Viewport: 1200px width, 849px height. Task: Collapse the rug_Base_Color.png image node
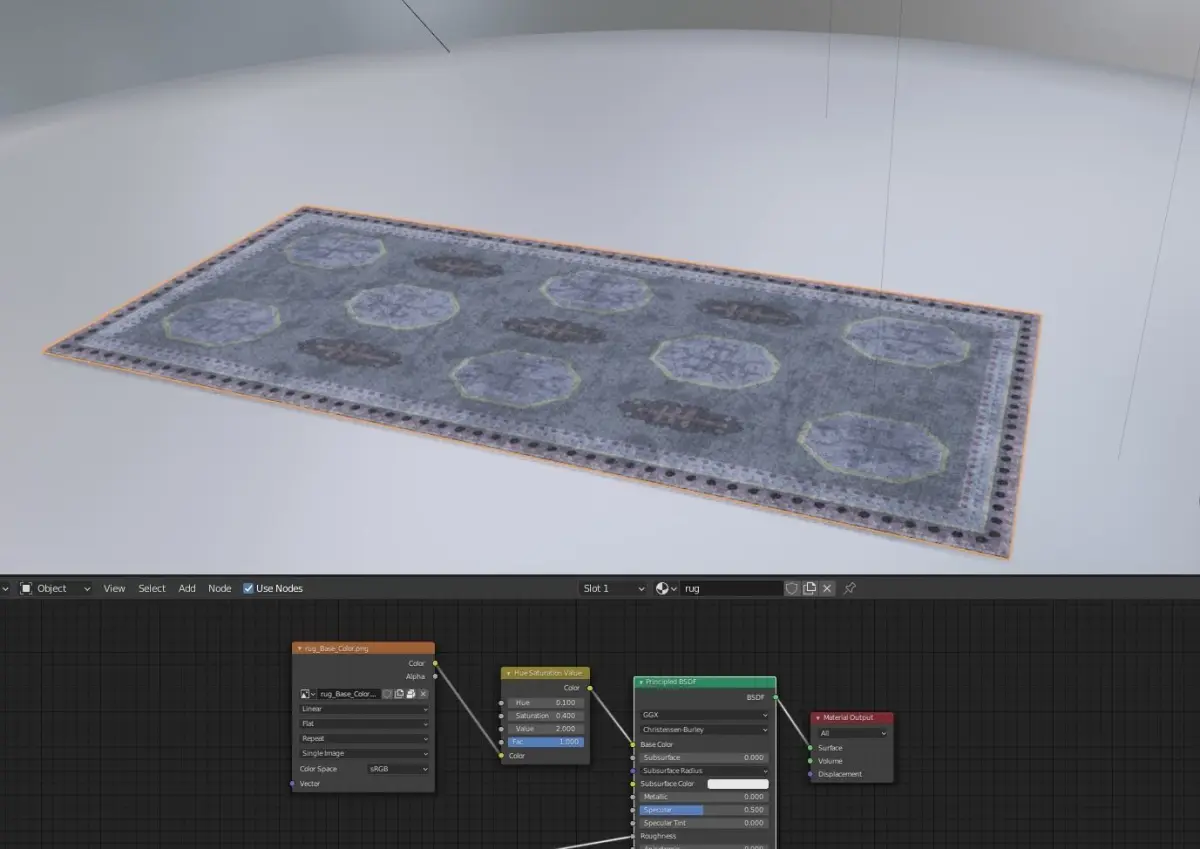pos(299,648)
